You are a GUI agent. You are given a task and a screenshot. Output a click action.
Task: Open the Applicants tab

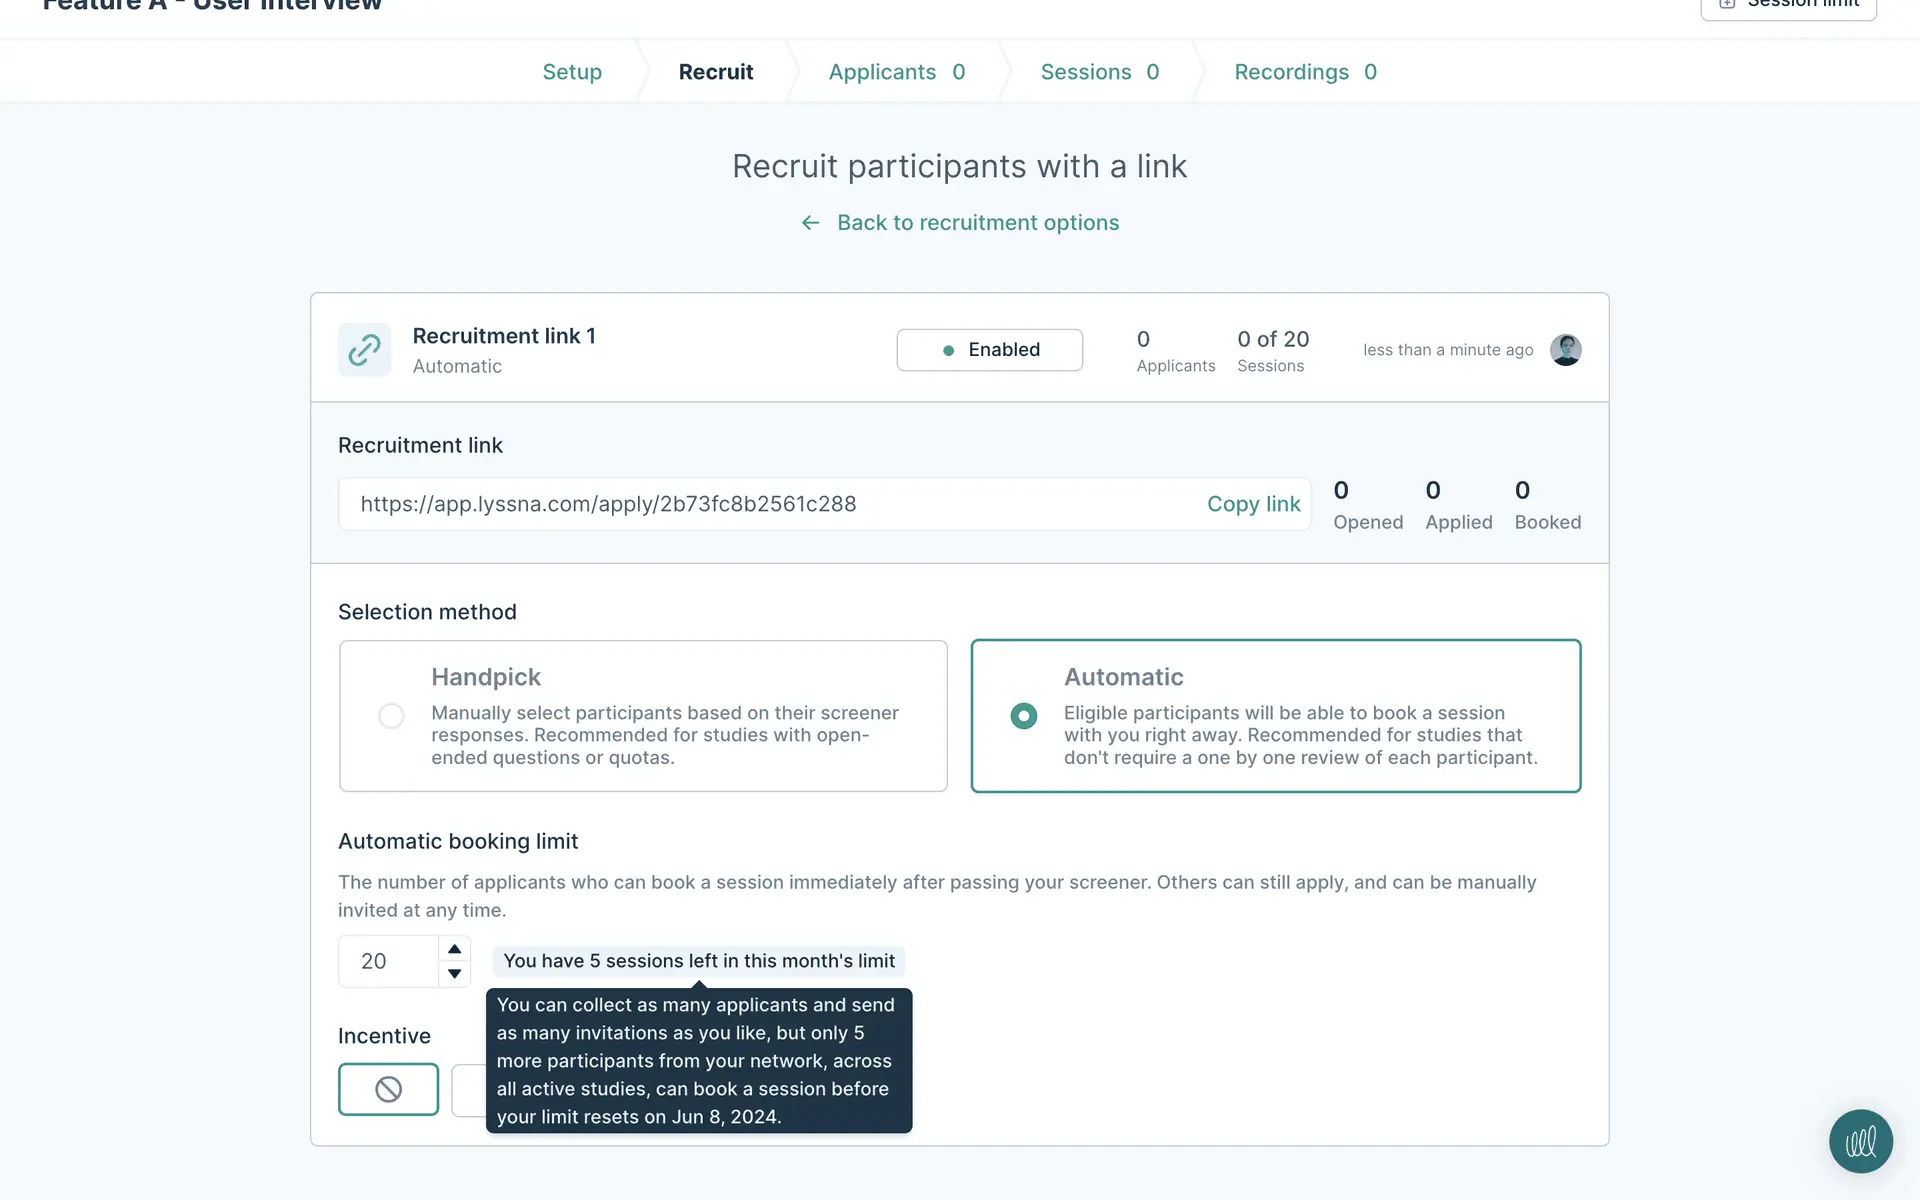pyautogui.click(x=896, y=72)
